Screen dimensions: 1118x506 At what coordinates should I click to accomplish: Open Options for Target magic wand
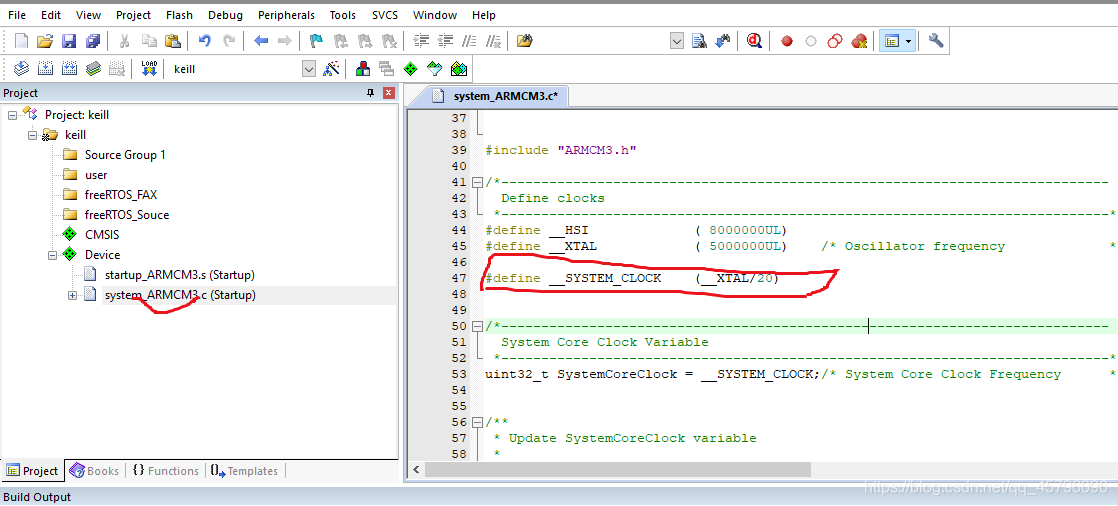click(x=332, y=68)
